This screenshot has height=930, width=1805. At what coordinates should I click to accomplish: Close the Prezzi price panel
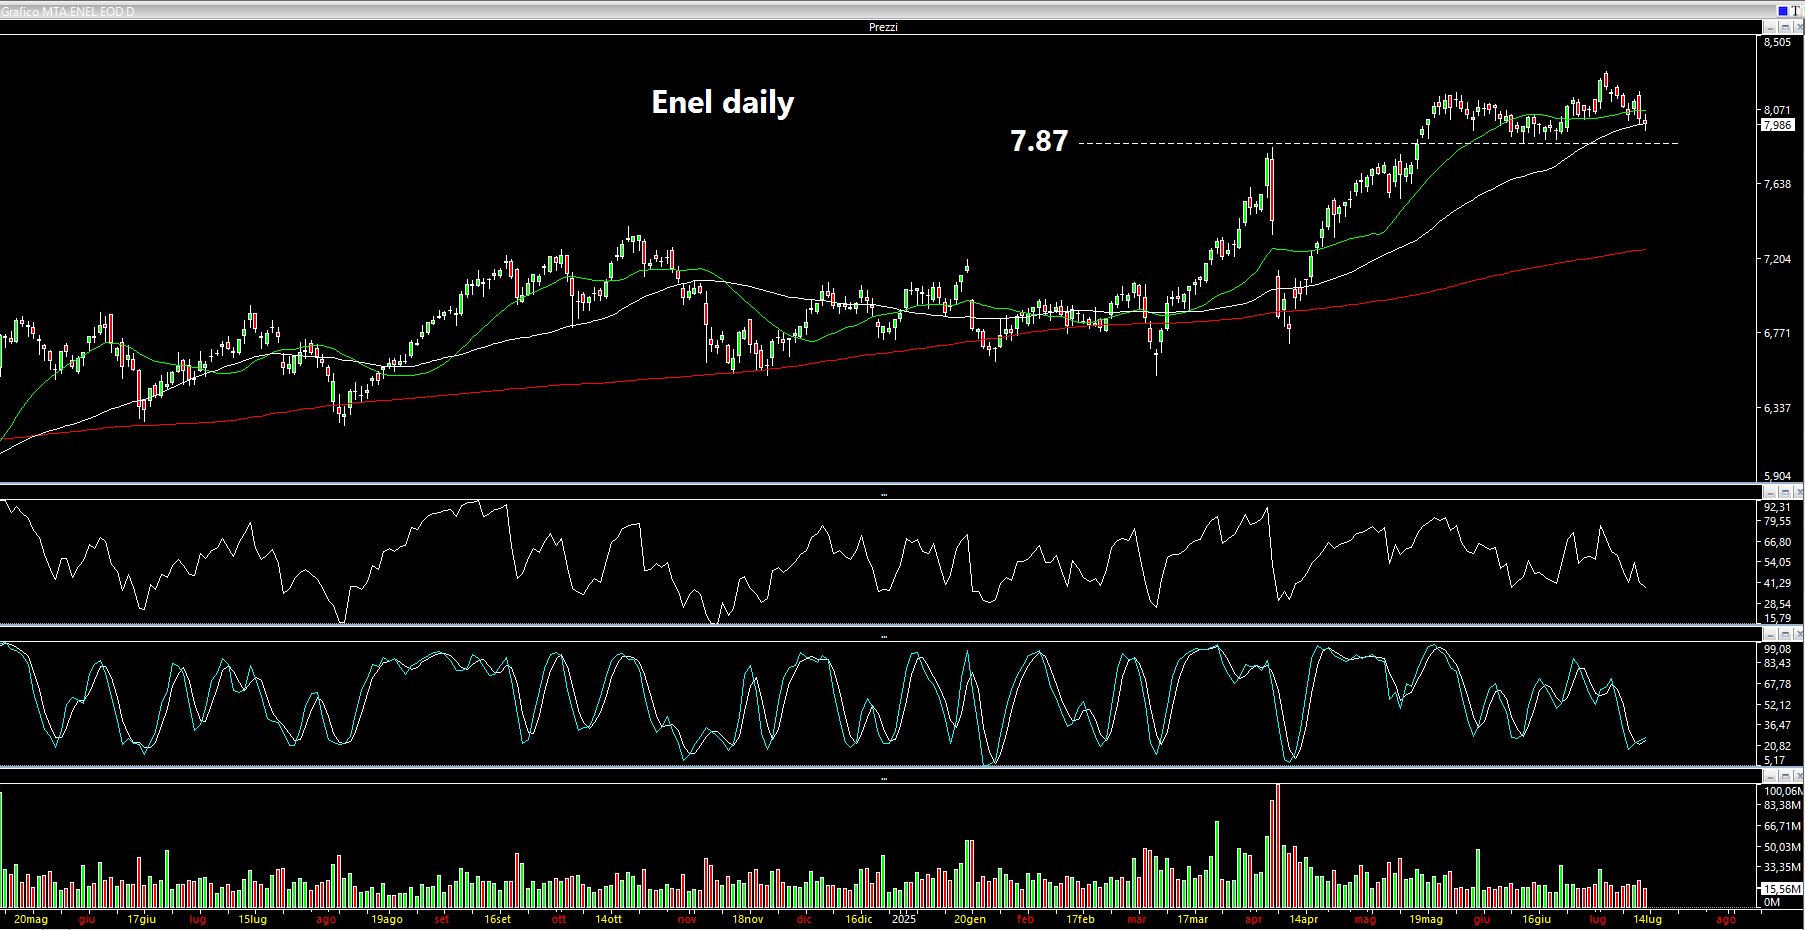1798,28
